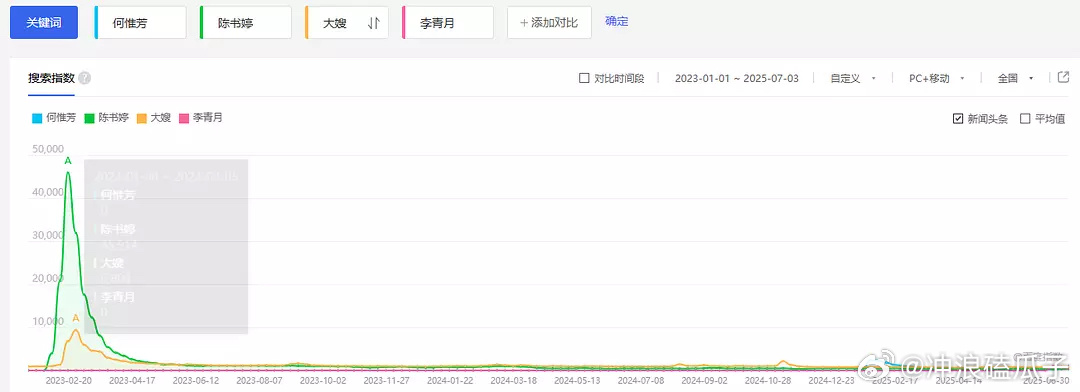Click the swap arrows icon in 大嫂 field
Image resolution: width=1080 pixels, height=392 pixels.
pyautogui.click(x=374, y=23)
